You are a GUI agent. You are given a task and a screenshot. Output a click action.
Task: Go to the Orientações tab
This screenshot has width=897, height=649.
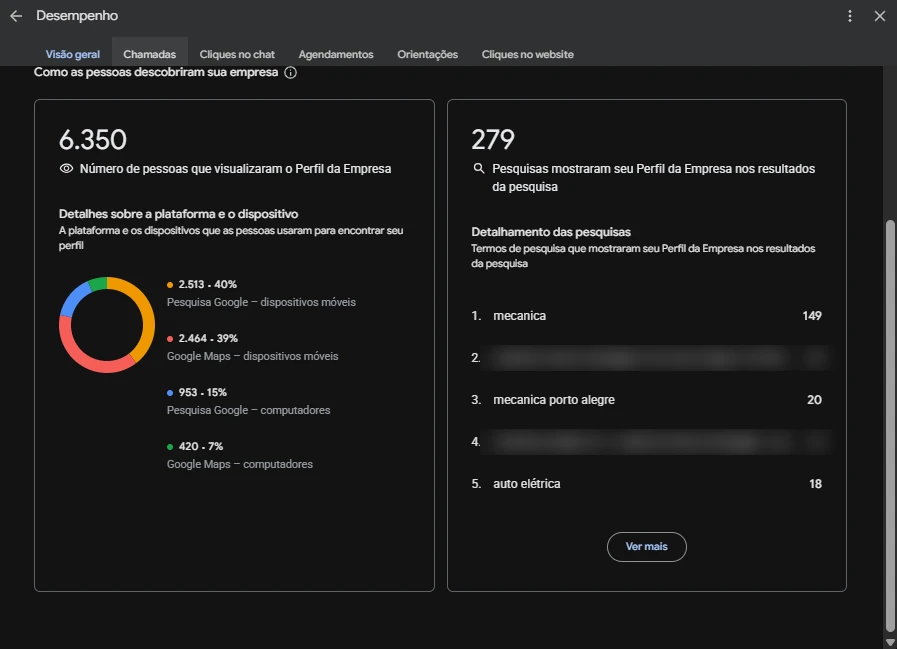pos(427,54)
